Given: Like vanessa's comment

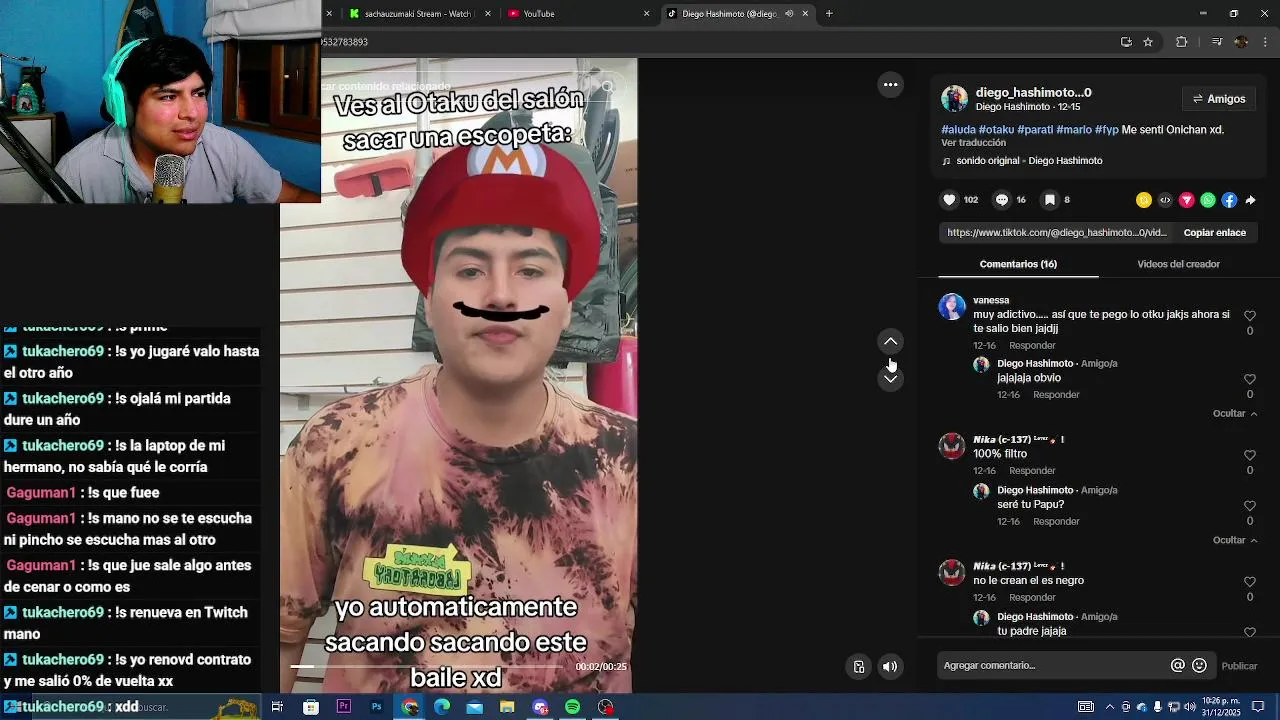Looking at the screenshot, I should click(x=1249, y=316).
